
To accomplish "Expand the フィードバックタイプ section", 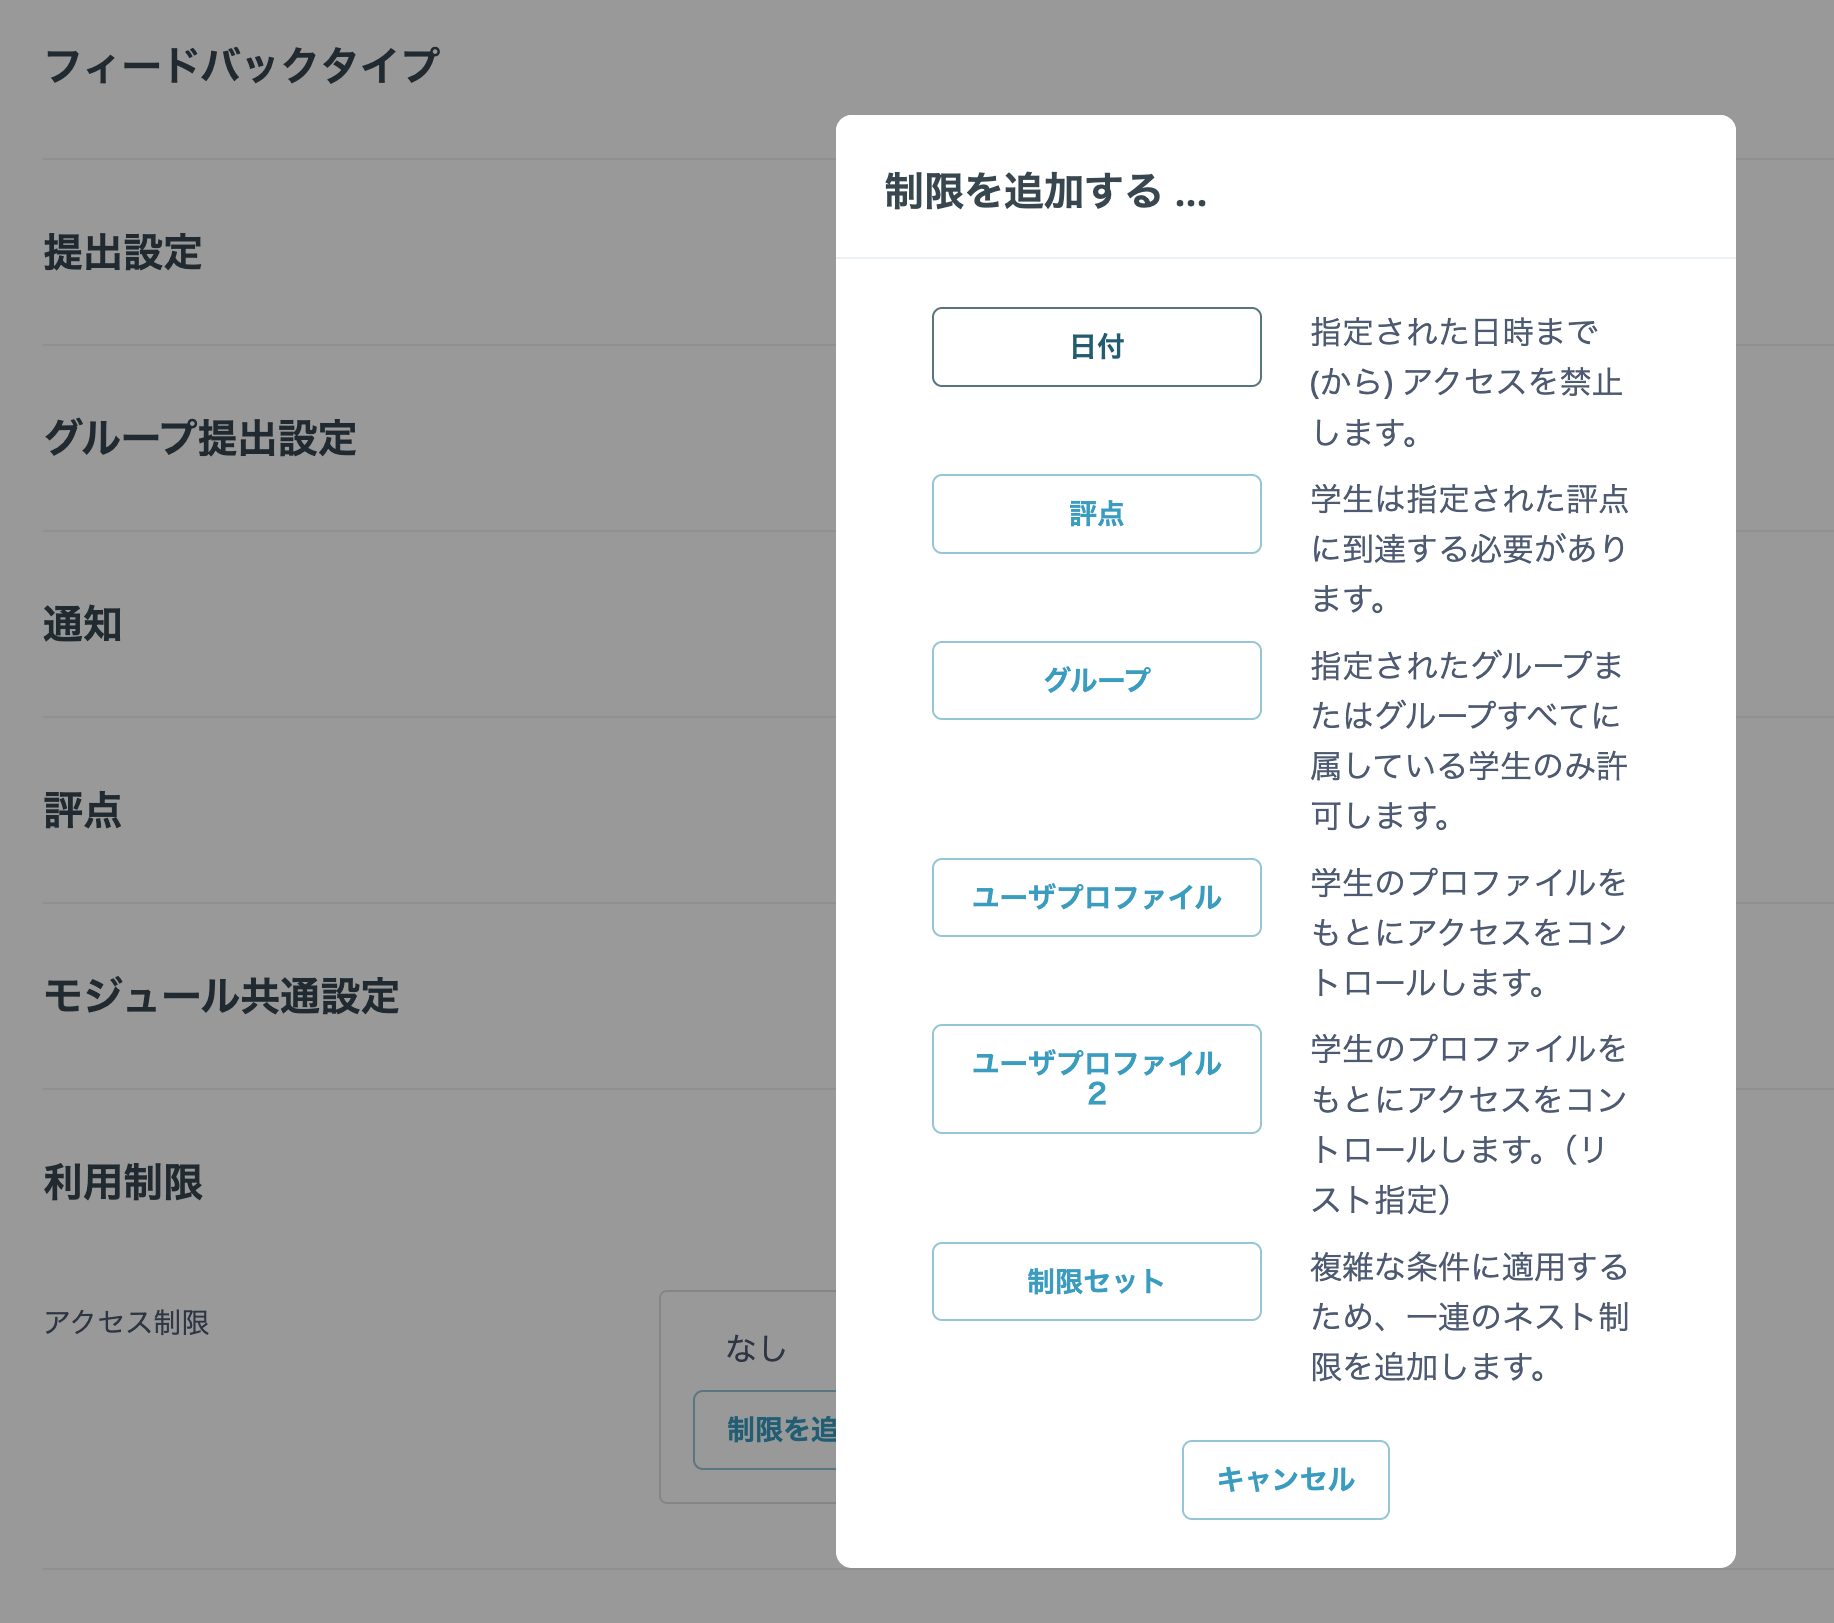I will 241,66.
